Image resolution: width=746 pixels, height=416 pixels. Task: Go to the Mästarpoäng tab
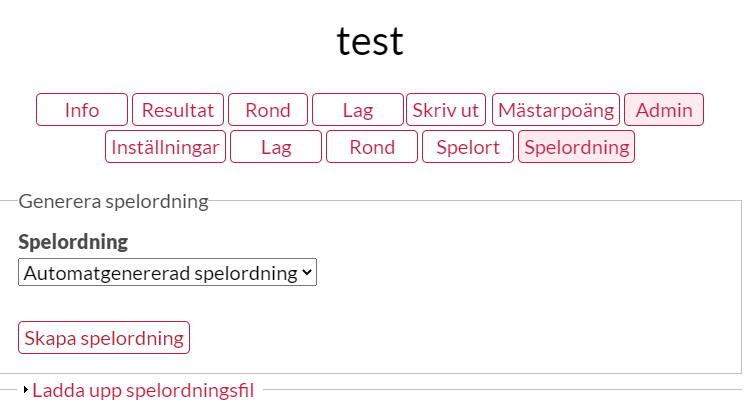pyautogui.click(x=556, y=110)
